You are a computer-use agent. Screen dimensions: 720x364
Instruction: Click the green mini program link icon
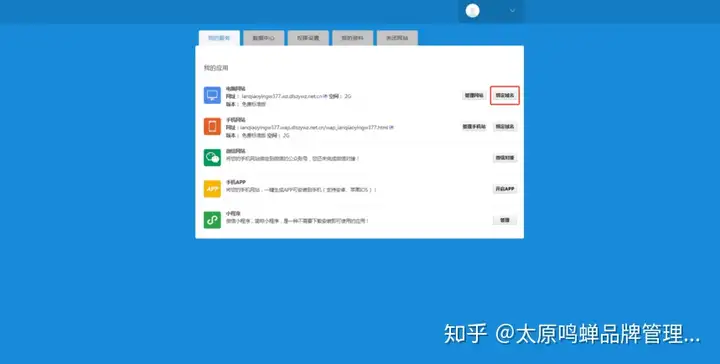(212, 220)
